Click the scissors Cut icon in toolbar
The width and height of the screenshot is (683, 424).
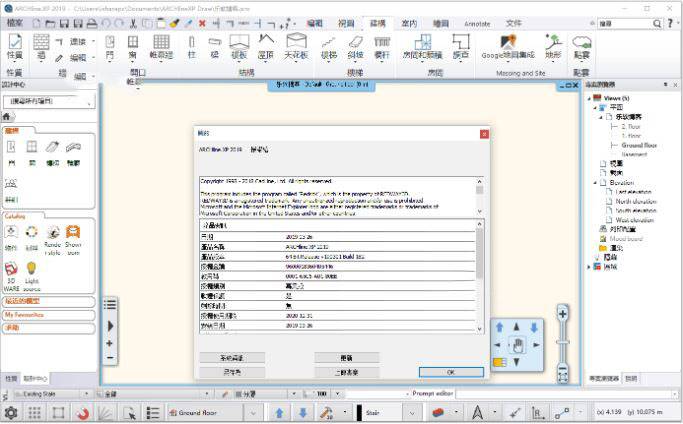pos(133,23)
